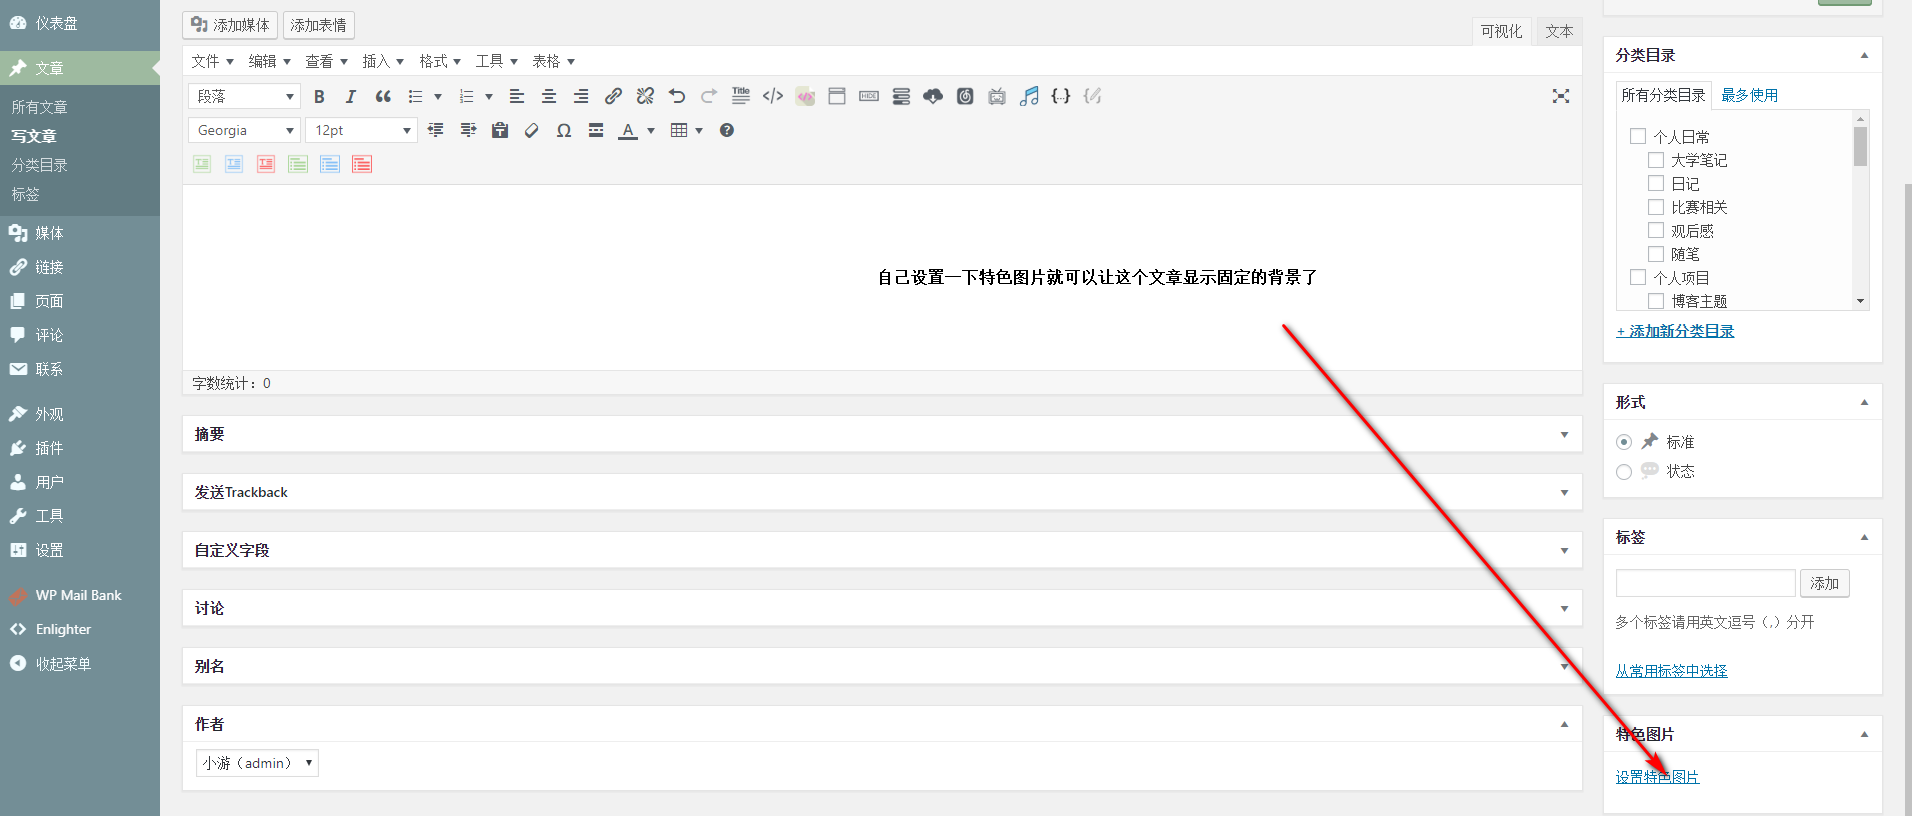Expand the 自定义字段 panel

click(1564, 550)
